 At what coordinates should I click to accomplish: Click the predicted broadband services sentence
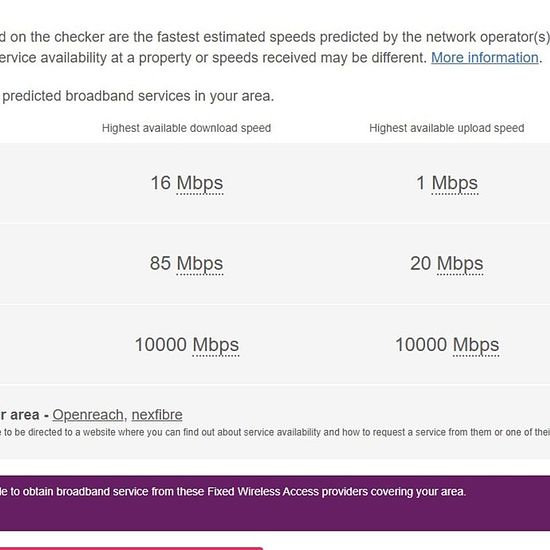pyautogui.click(x=137, y=96)
